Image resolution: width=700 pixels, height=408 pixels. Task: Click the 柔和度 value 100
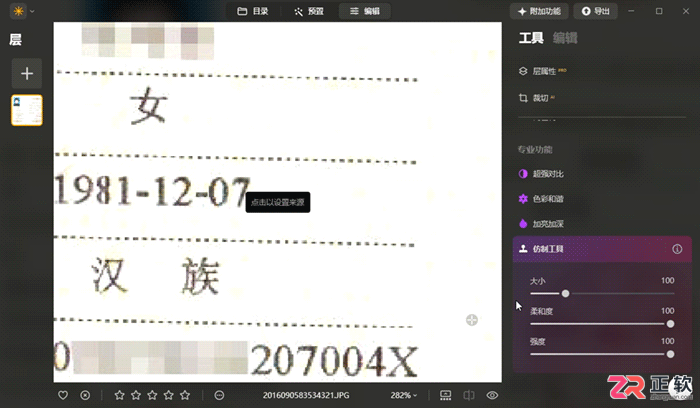click(667, 311)
